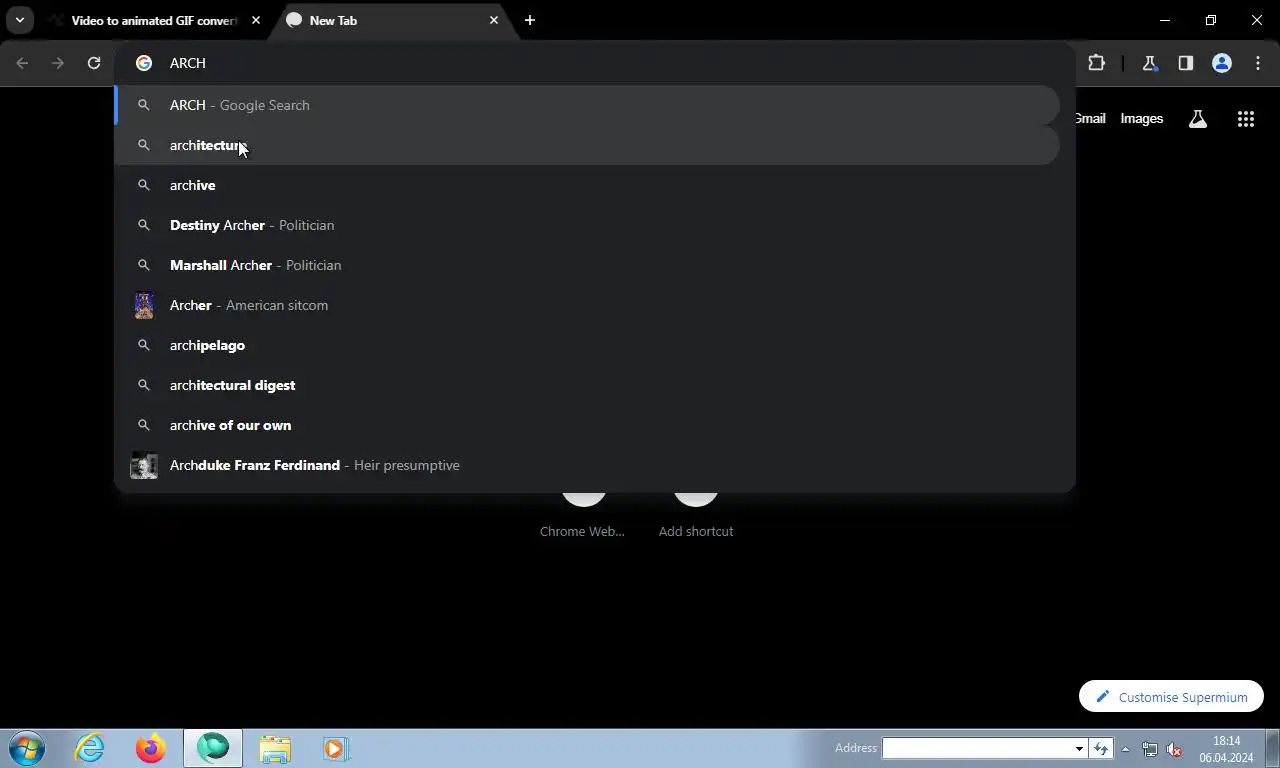
Task: Click the search icon beside archipelago
Action: pyautogui.click(x=144, y=345)
